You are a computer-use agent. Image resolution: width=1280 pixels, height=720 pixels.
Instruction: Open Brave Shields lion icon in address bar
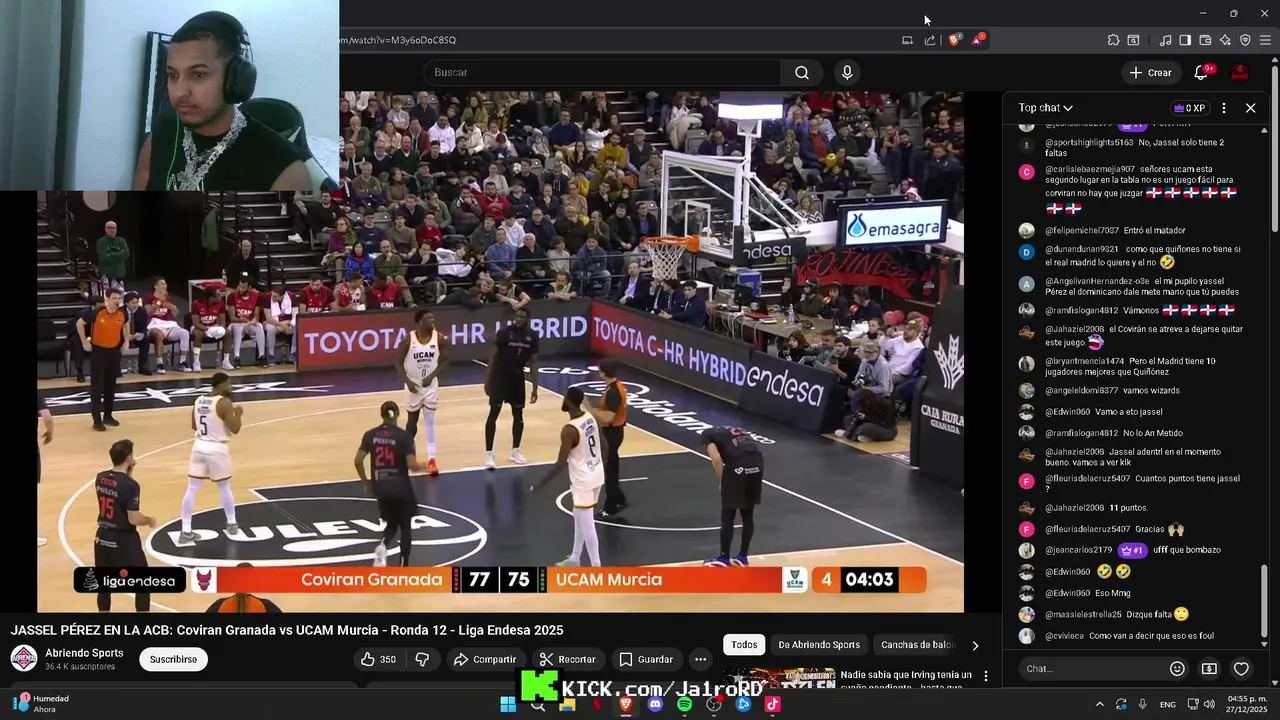point(954,40)
